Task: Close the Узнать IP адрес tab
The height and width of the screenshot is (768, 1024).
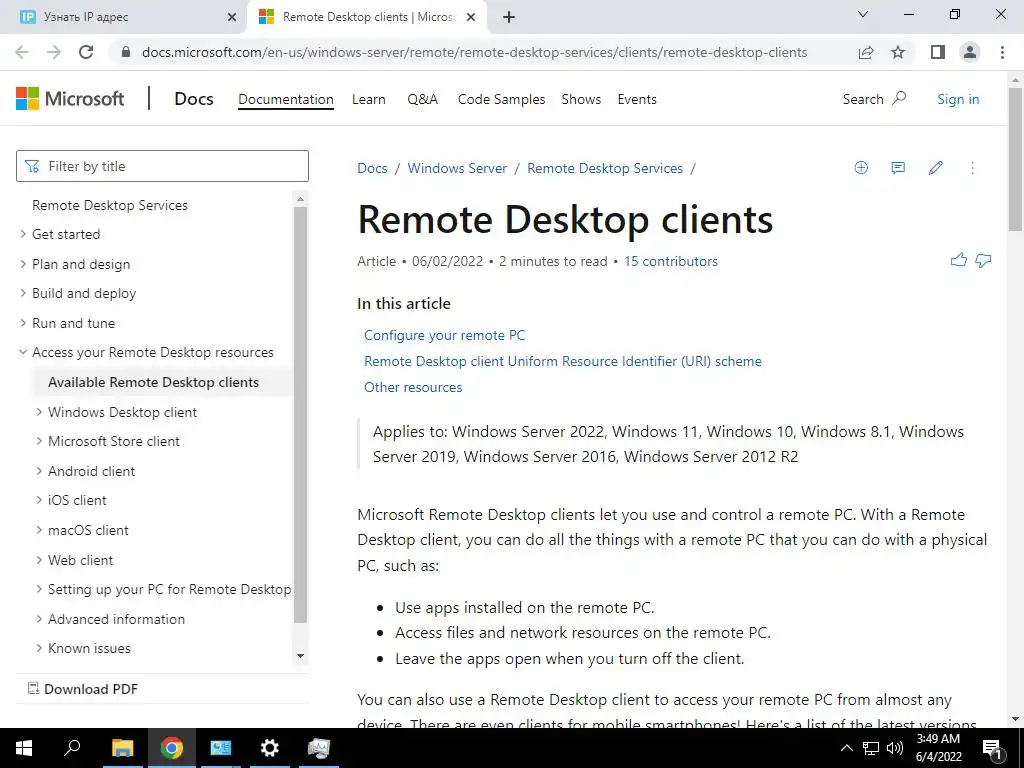Action: (x=231, y=17)
